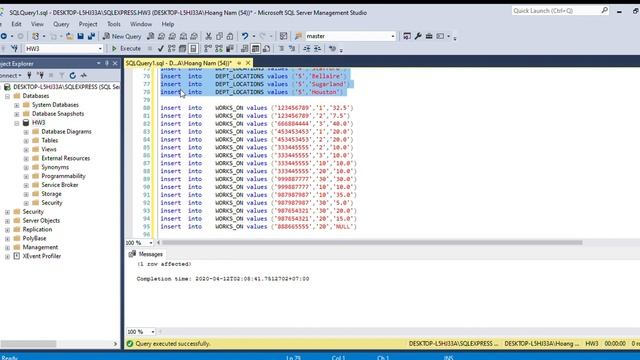Screen dimensions: 640x360
Task: Click the Save All icon
Action: [91, 36]
